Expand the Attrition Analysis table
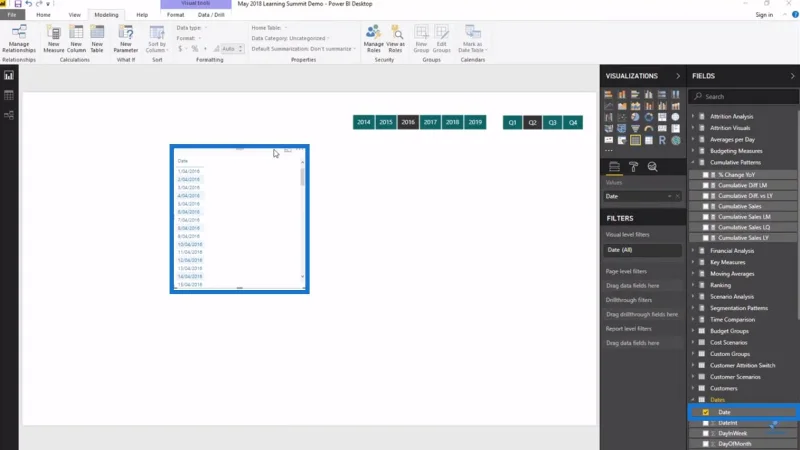 click(x=693, y=116)
